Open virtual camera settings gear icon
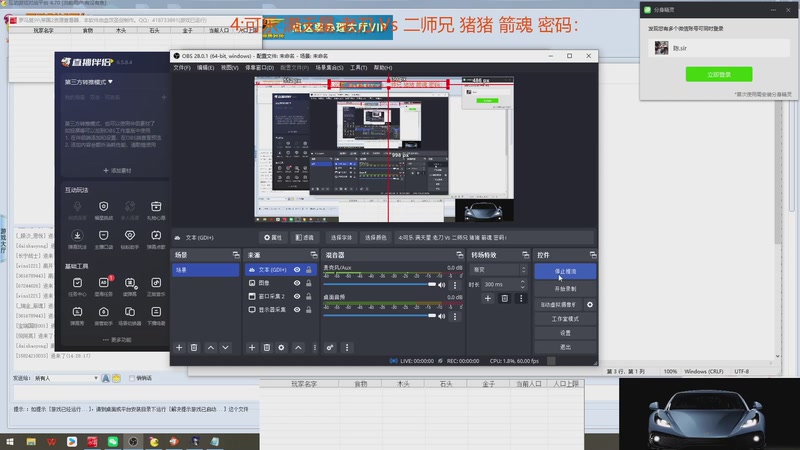This screenshot has width=800, height=450. pyautogui.click(x=590, y=305)
